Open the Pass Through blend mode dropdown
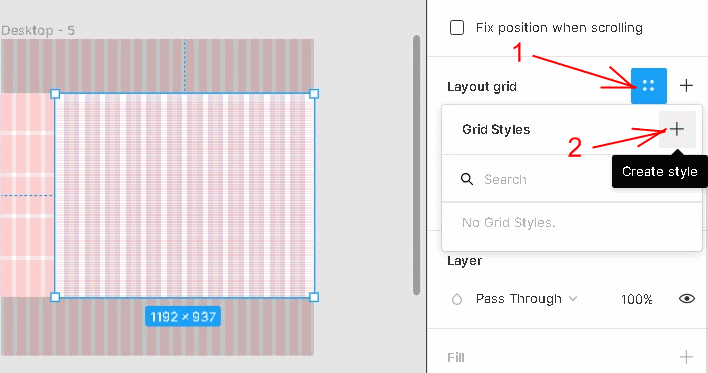 526,299
